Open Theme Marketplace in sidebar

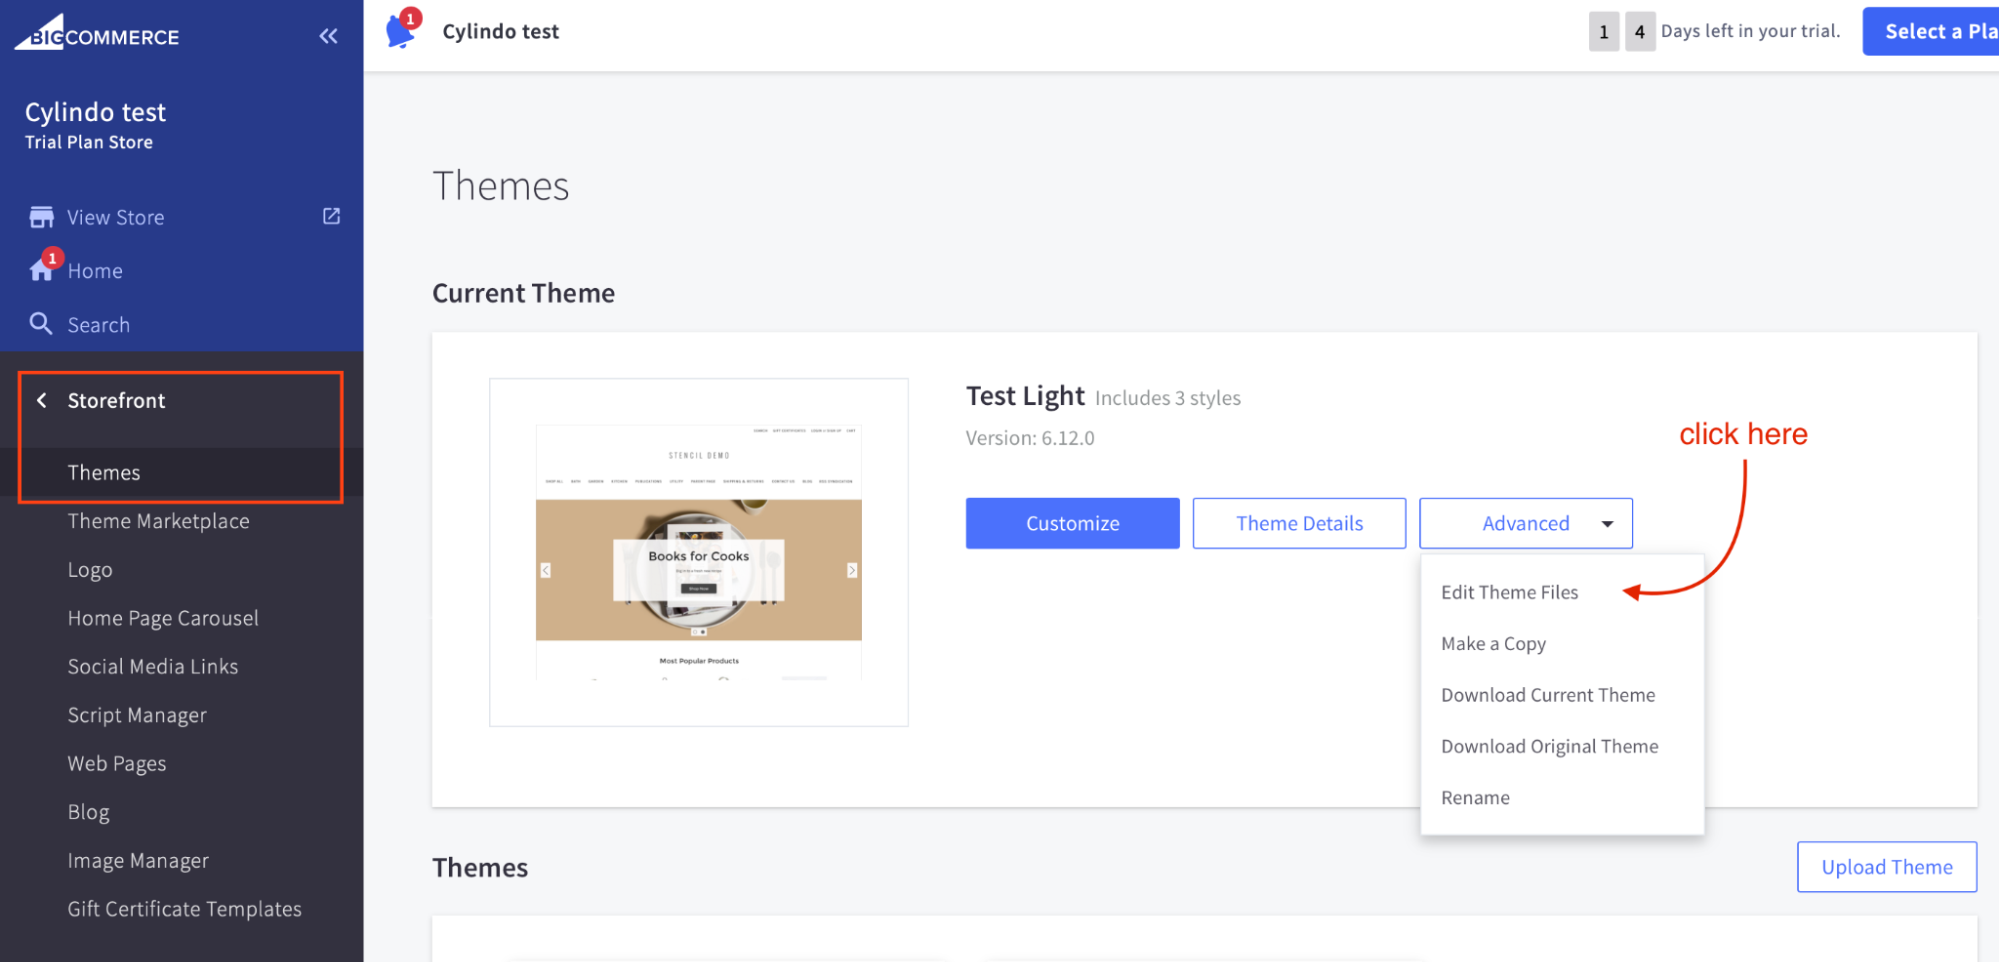coord(159,521)
